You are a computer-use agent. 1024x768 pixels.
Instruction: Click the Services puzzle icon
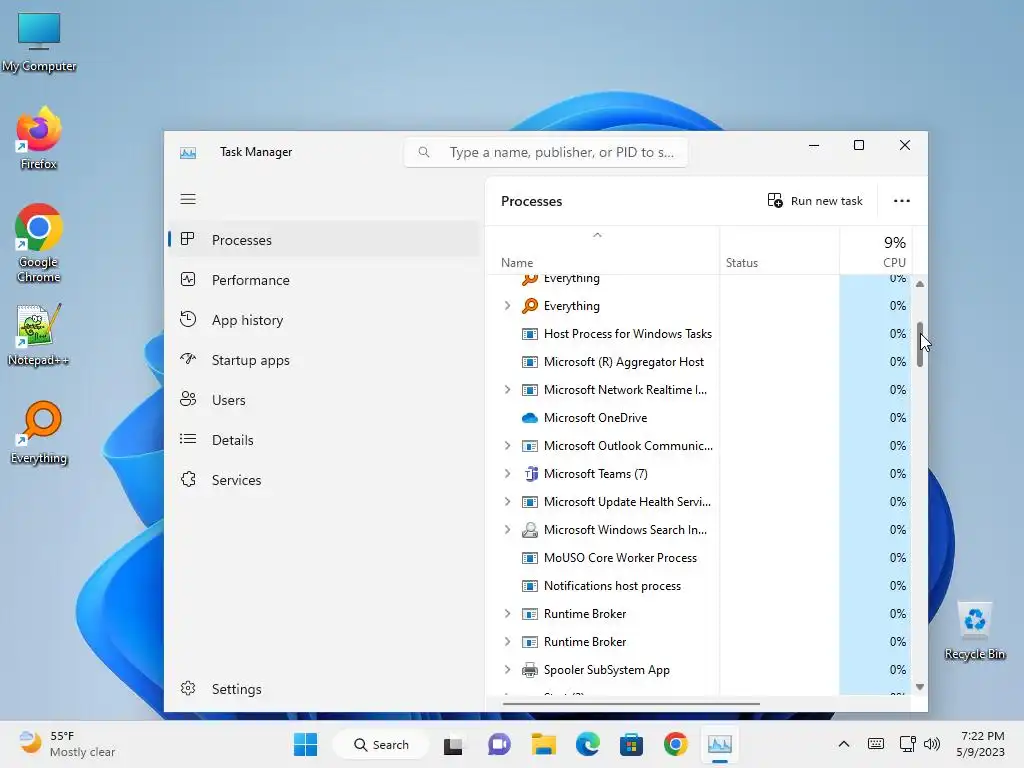188,479
